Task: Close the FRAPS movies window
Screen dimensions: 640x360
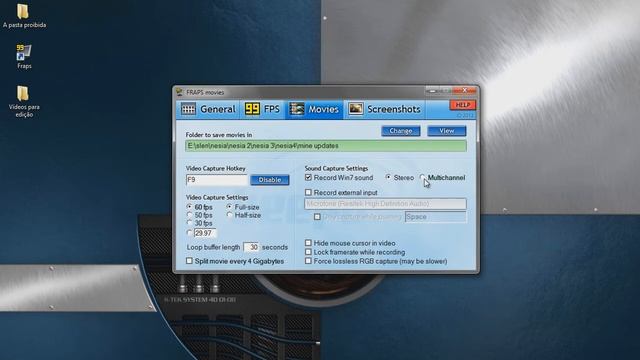Action: pos(464,91)
